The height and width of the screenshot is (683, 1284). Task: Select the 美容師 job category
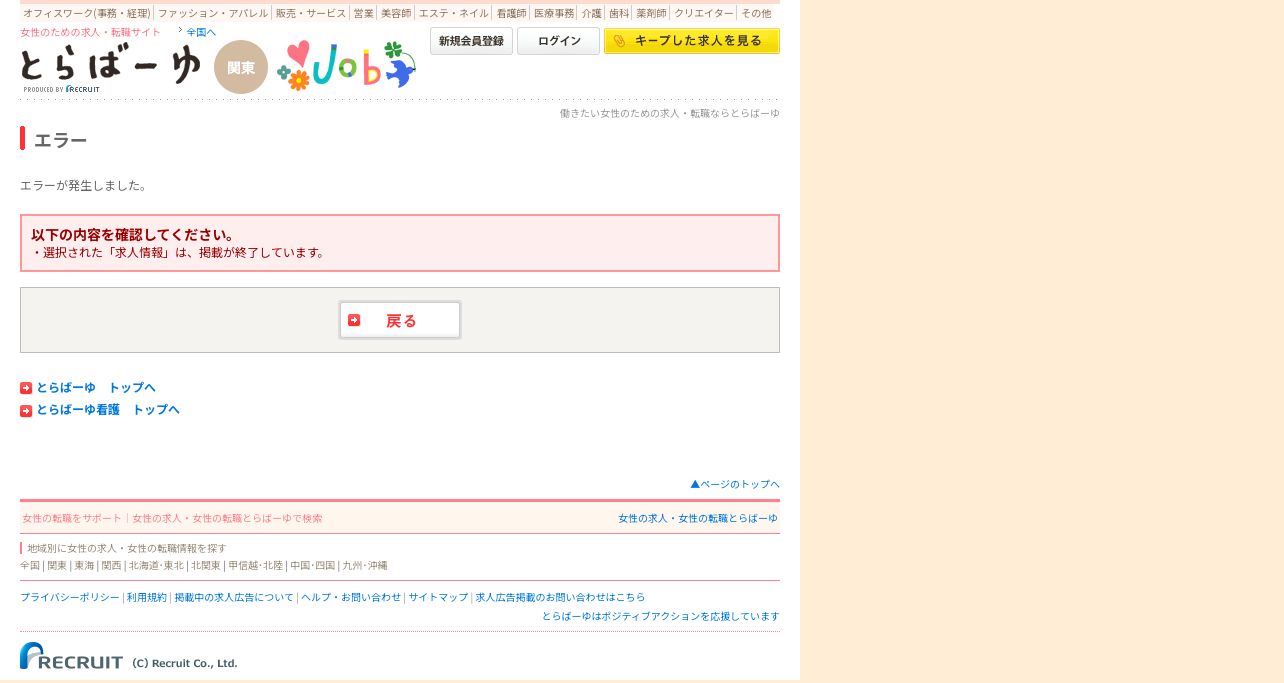pos(396,13)
